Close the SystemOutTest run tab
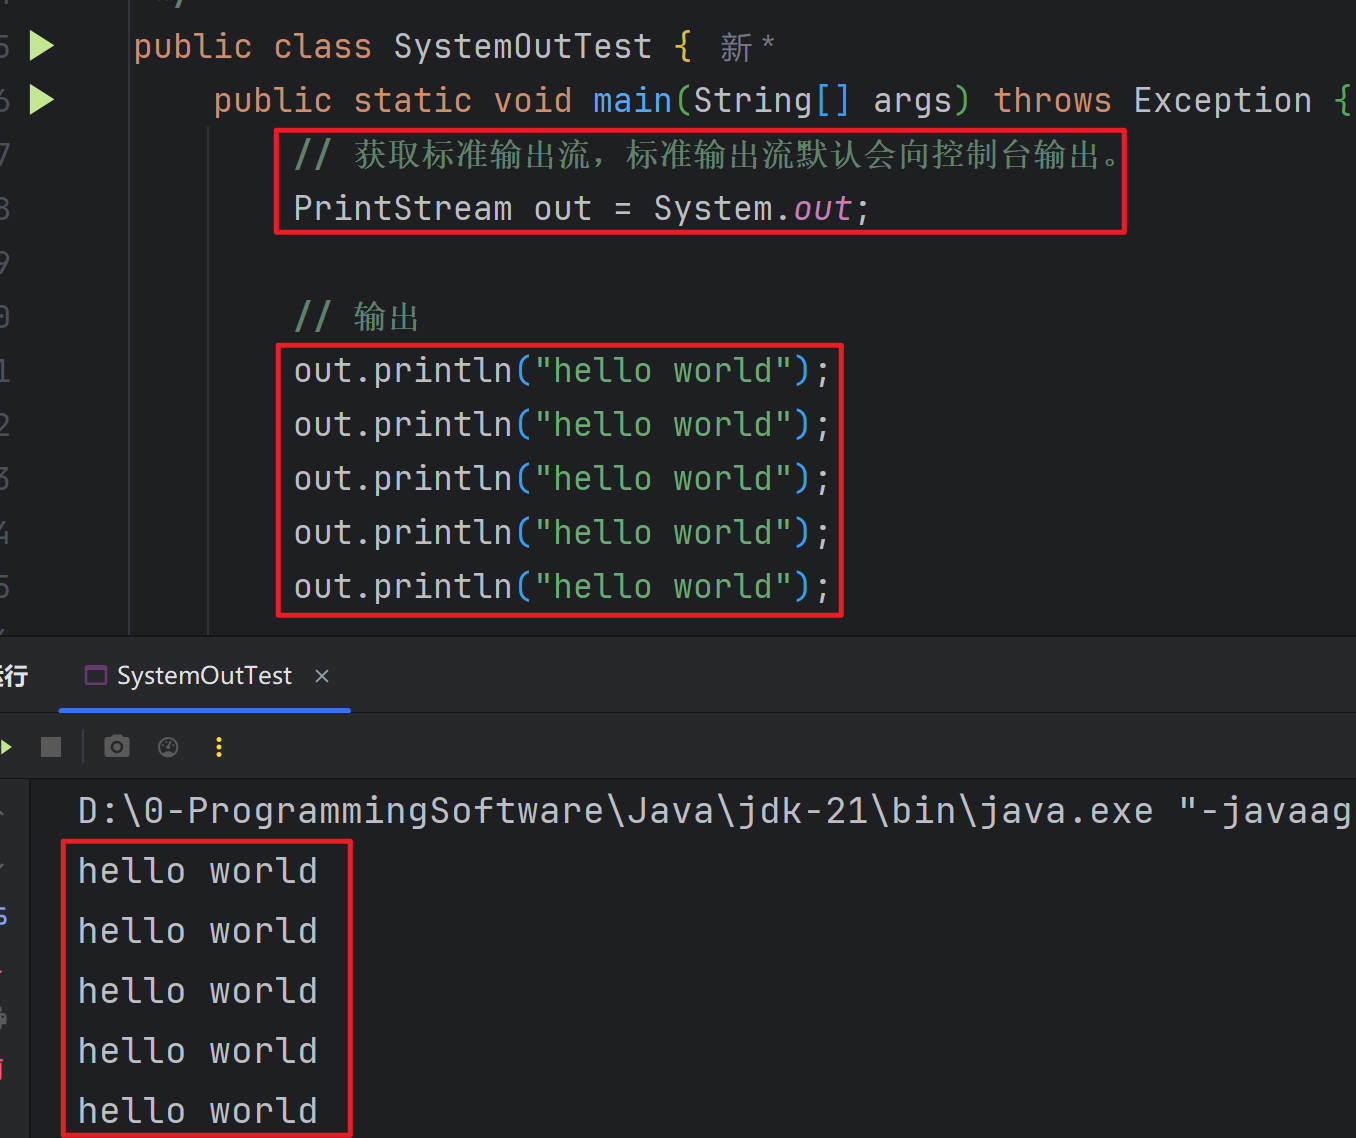Screen dimensions: 1356x1138 tap(322, 677)
